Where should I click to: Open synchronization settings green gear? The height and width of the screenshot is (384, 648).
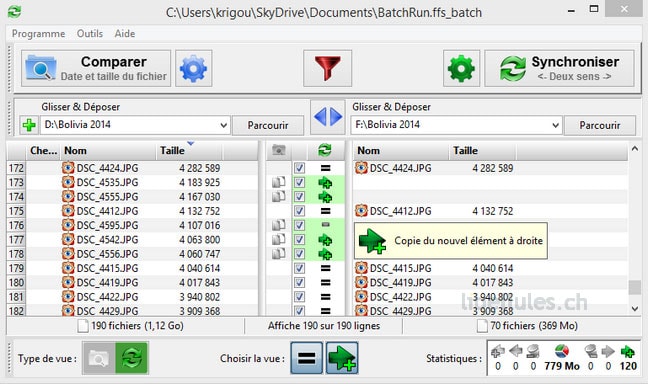[x=461, y=69]
